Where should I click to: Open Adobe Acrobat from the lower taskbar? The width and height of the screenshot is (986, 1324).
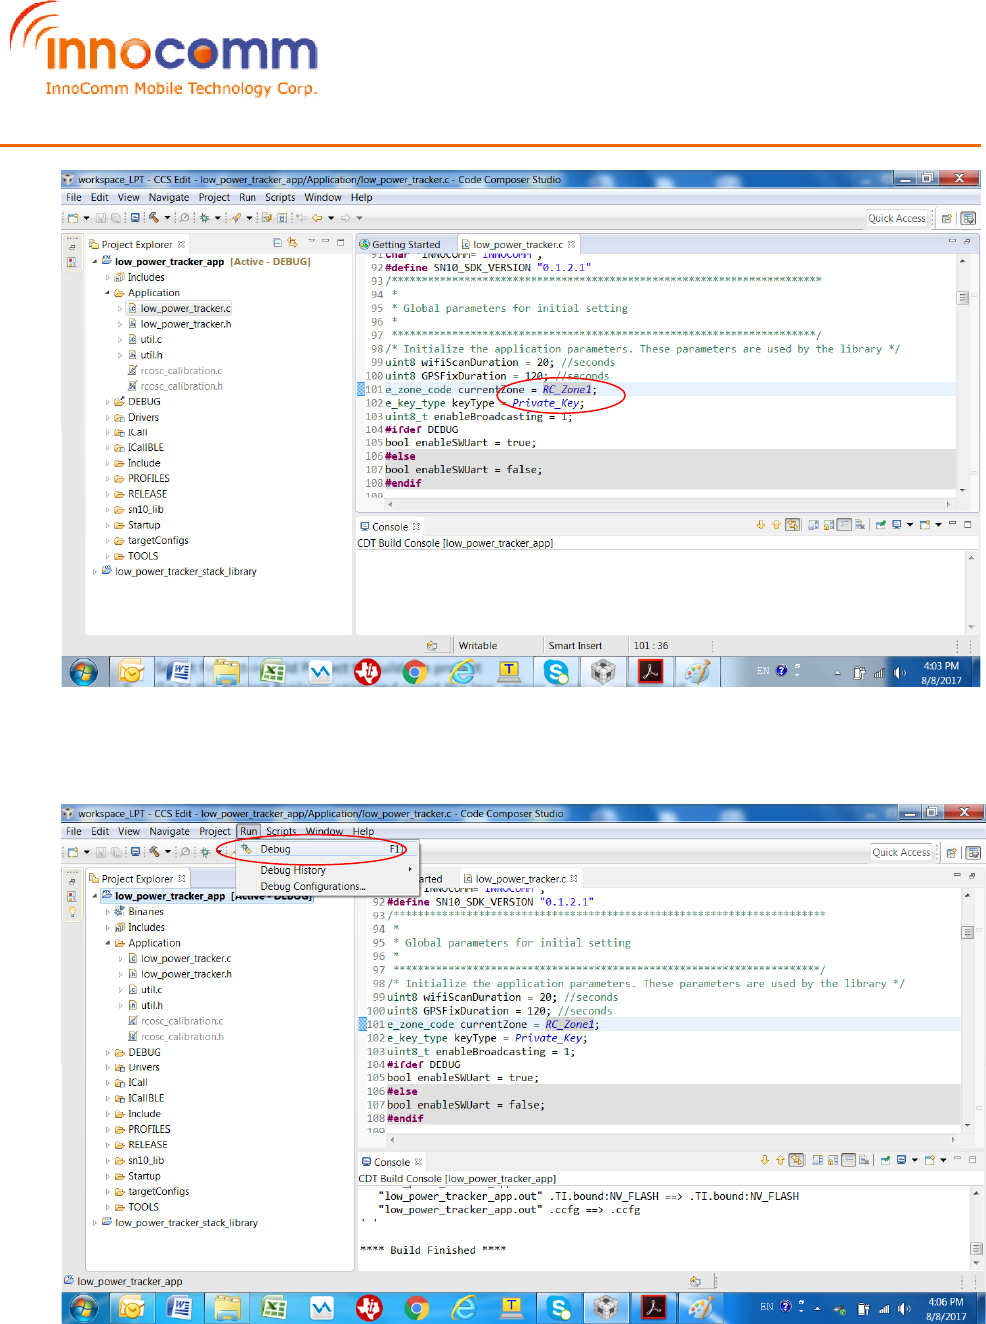click(653, 1307)
